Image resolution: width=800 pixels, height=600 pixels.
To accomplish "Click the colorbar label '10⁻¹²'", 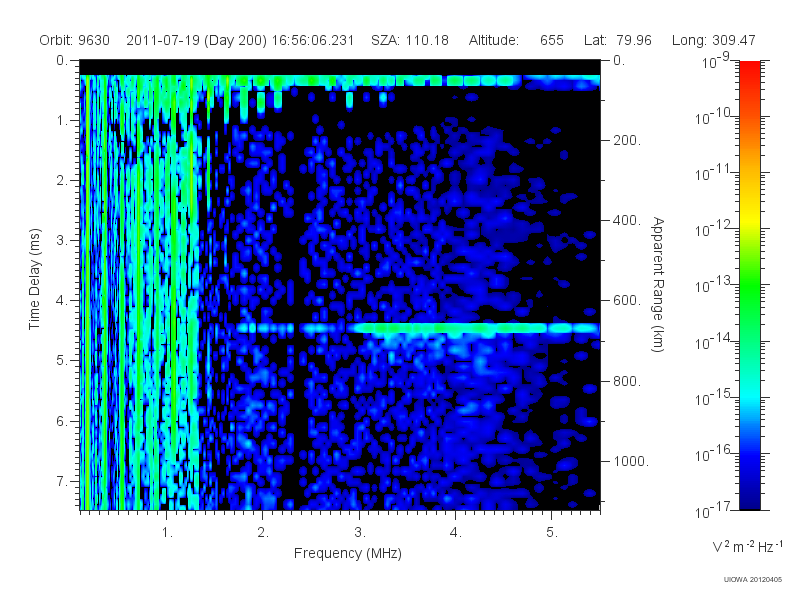I will (x=715, y=229).
